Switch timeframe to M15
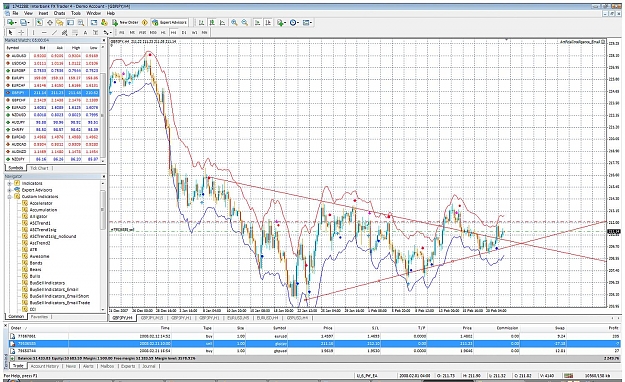 [x=142, y=33]
